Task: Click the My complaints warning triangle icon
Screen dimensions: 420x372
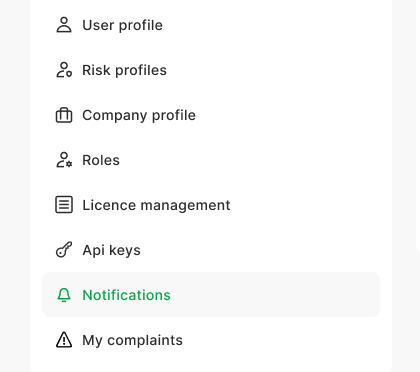Action: 64,340
